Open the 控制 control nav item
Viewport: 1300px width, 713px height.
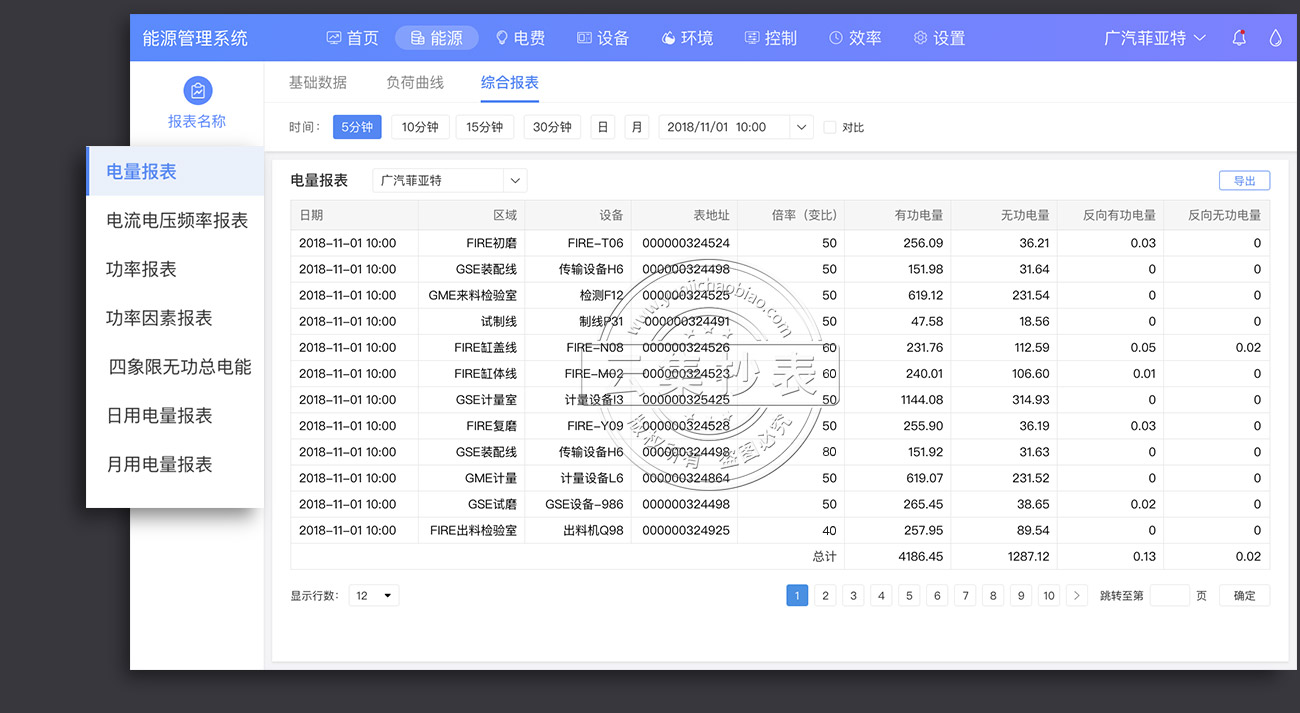(x=771, y=38)
